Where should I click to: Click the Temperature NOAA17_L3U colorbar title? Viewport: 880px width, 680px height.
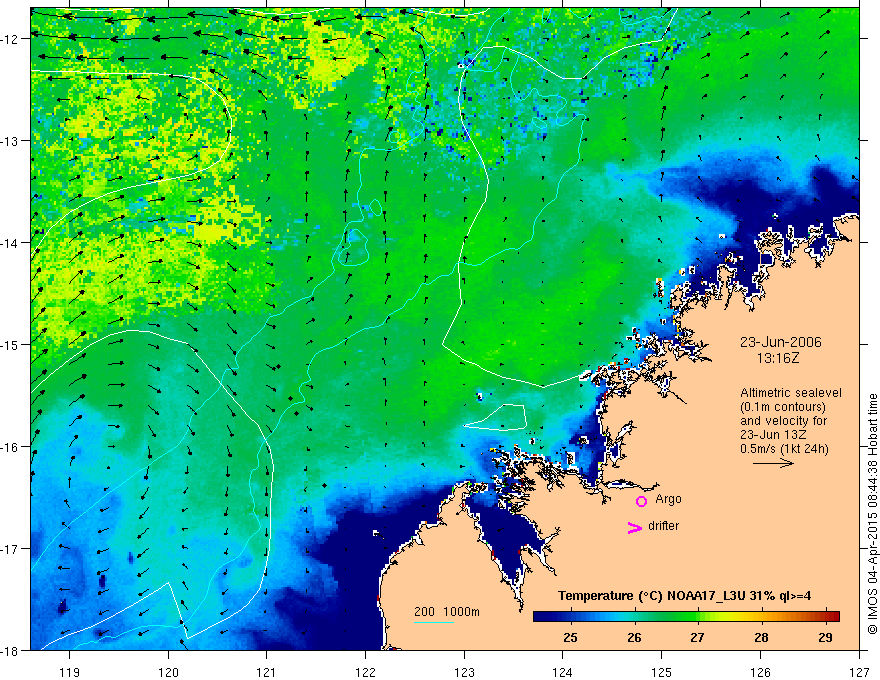point(684,596)
